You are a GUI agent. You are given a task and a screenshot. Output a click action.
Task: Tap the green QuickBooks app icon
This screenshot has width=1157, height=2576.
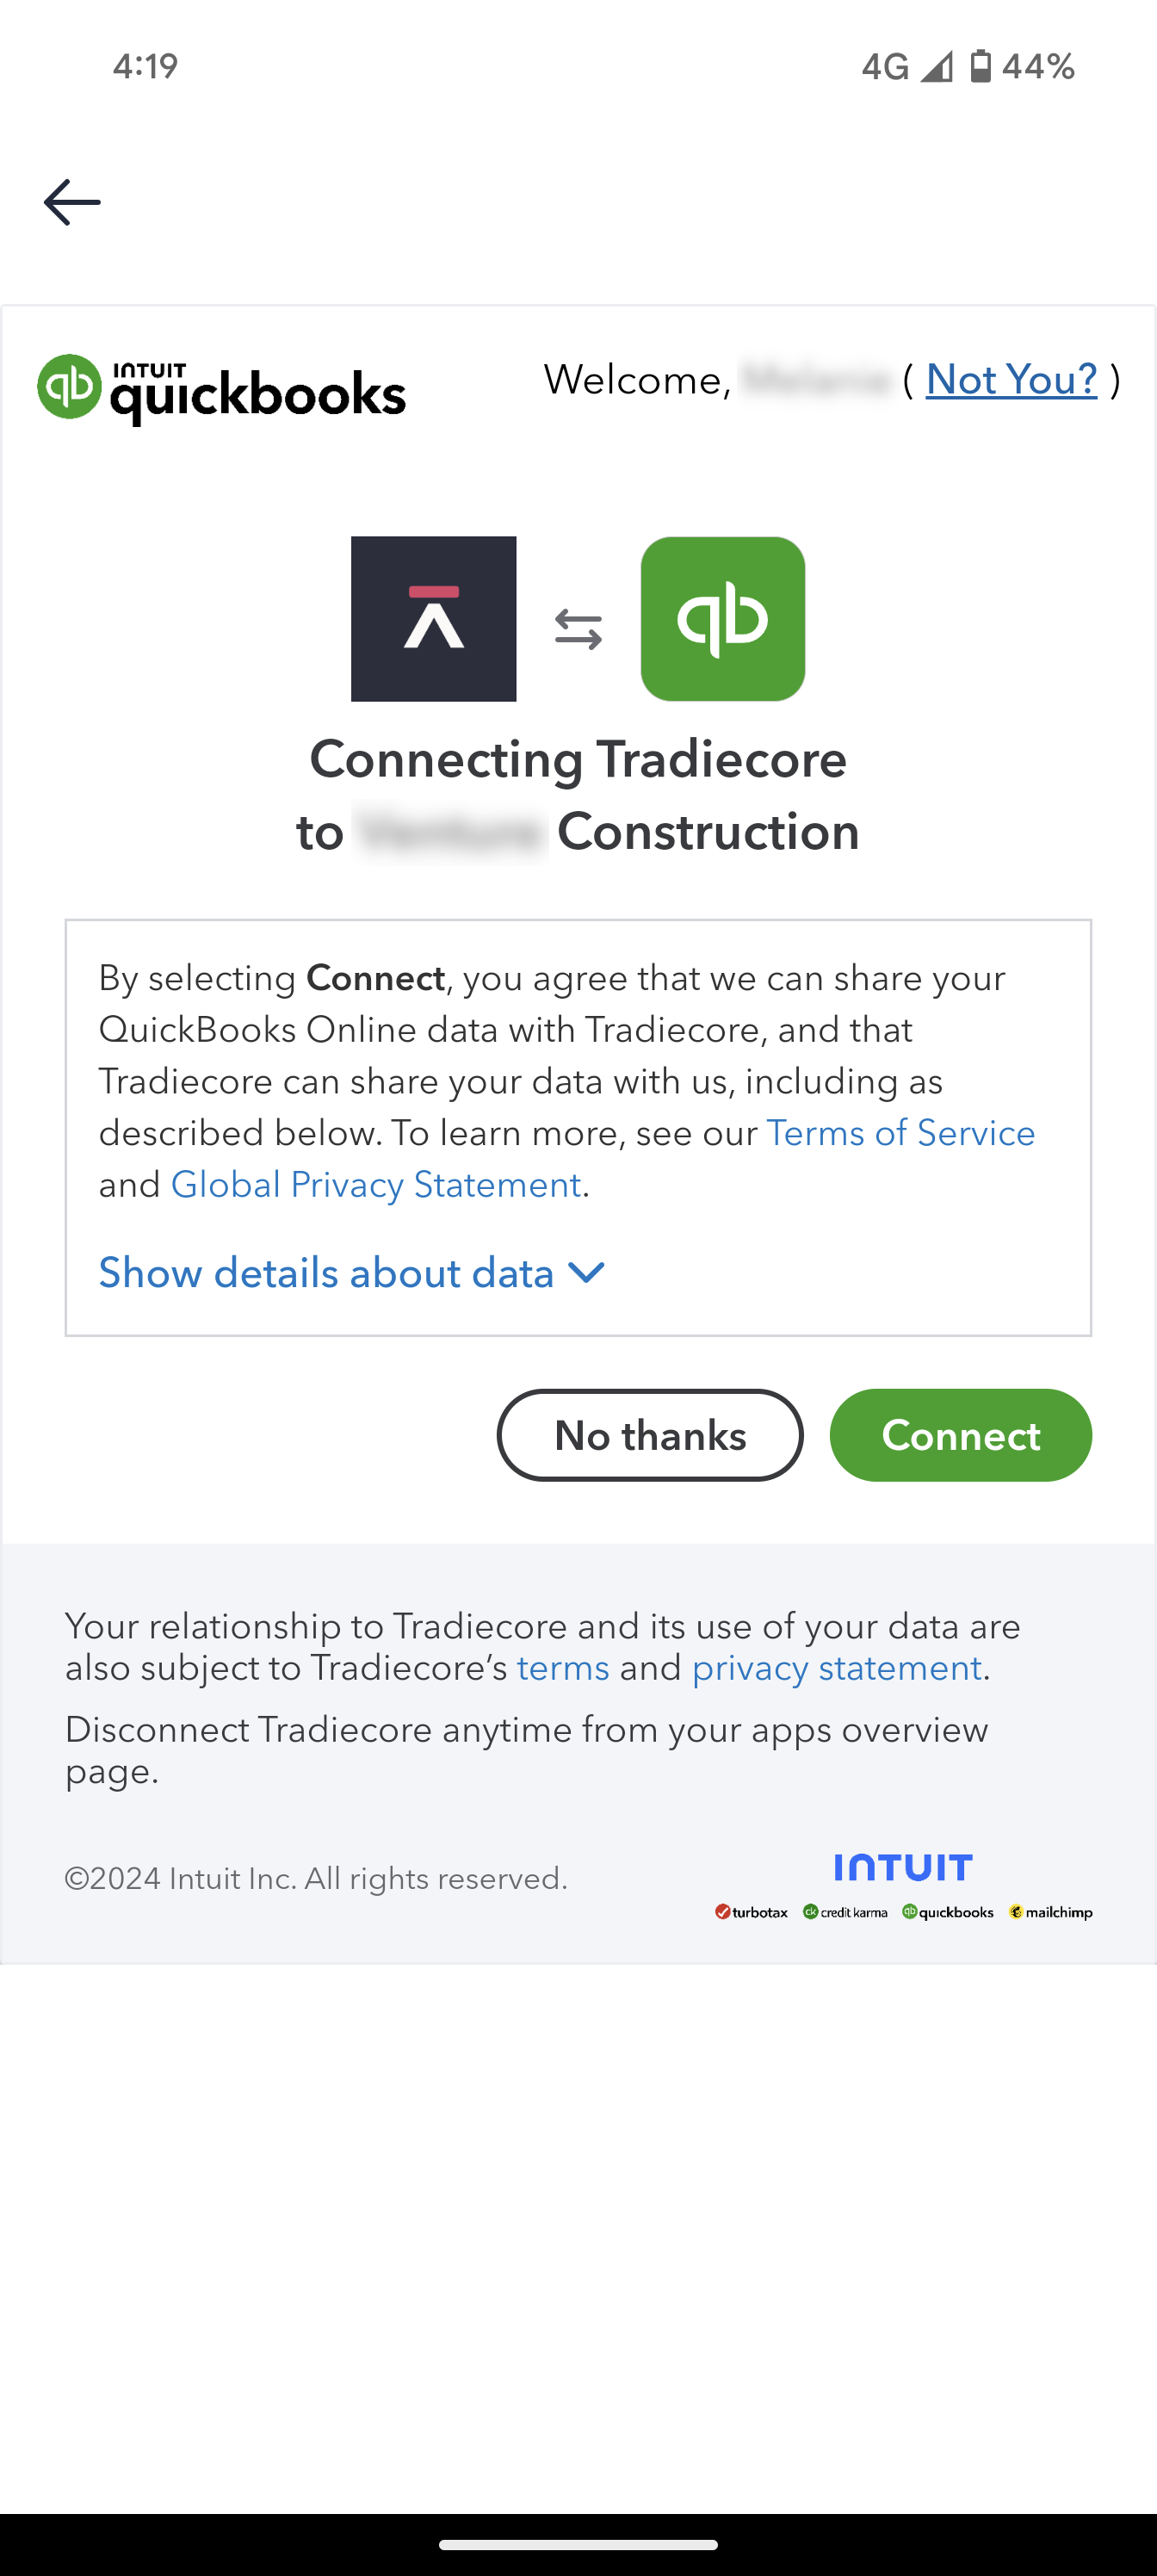tap(722, 619)
